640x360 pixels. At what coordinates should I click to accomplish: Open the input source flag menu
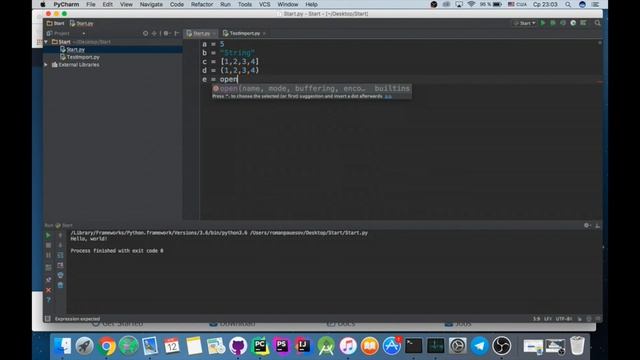pyautogui.click(x=517, y=4)
